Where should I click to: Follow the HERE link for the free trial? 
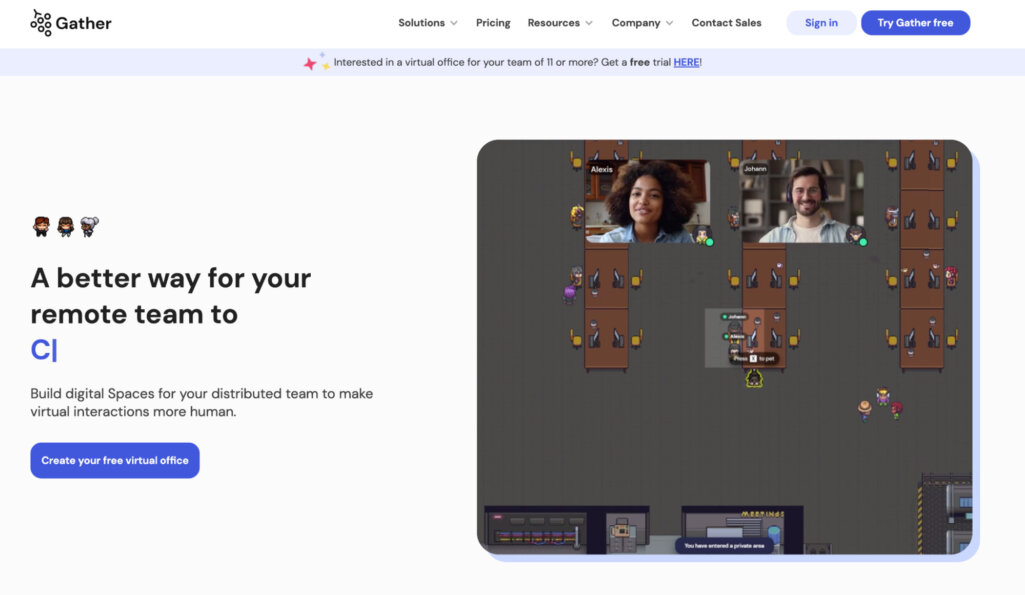pyautogui.click(x=686, y=62)
